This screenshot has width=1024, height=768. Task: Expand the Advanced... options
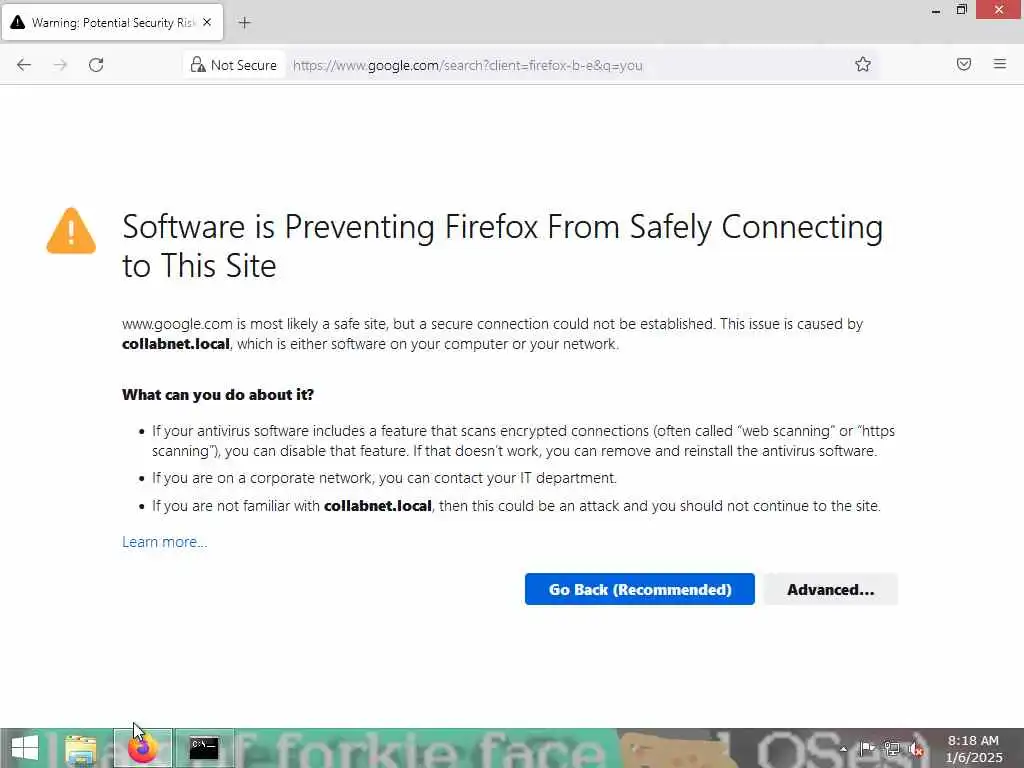(830, 589)
